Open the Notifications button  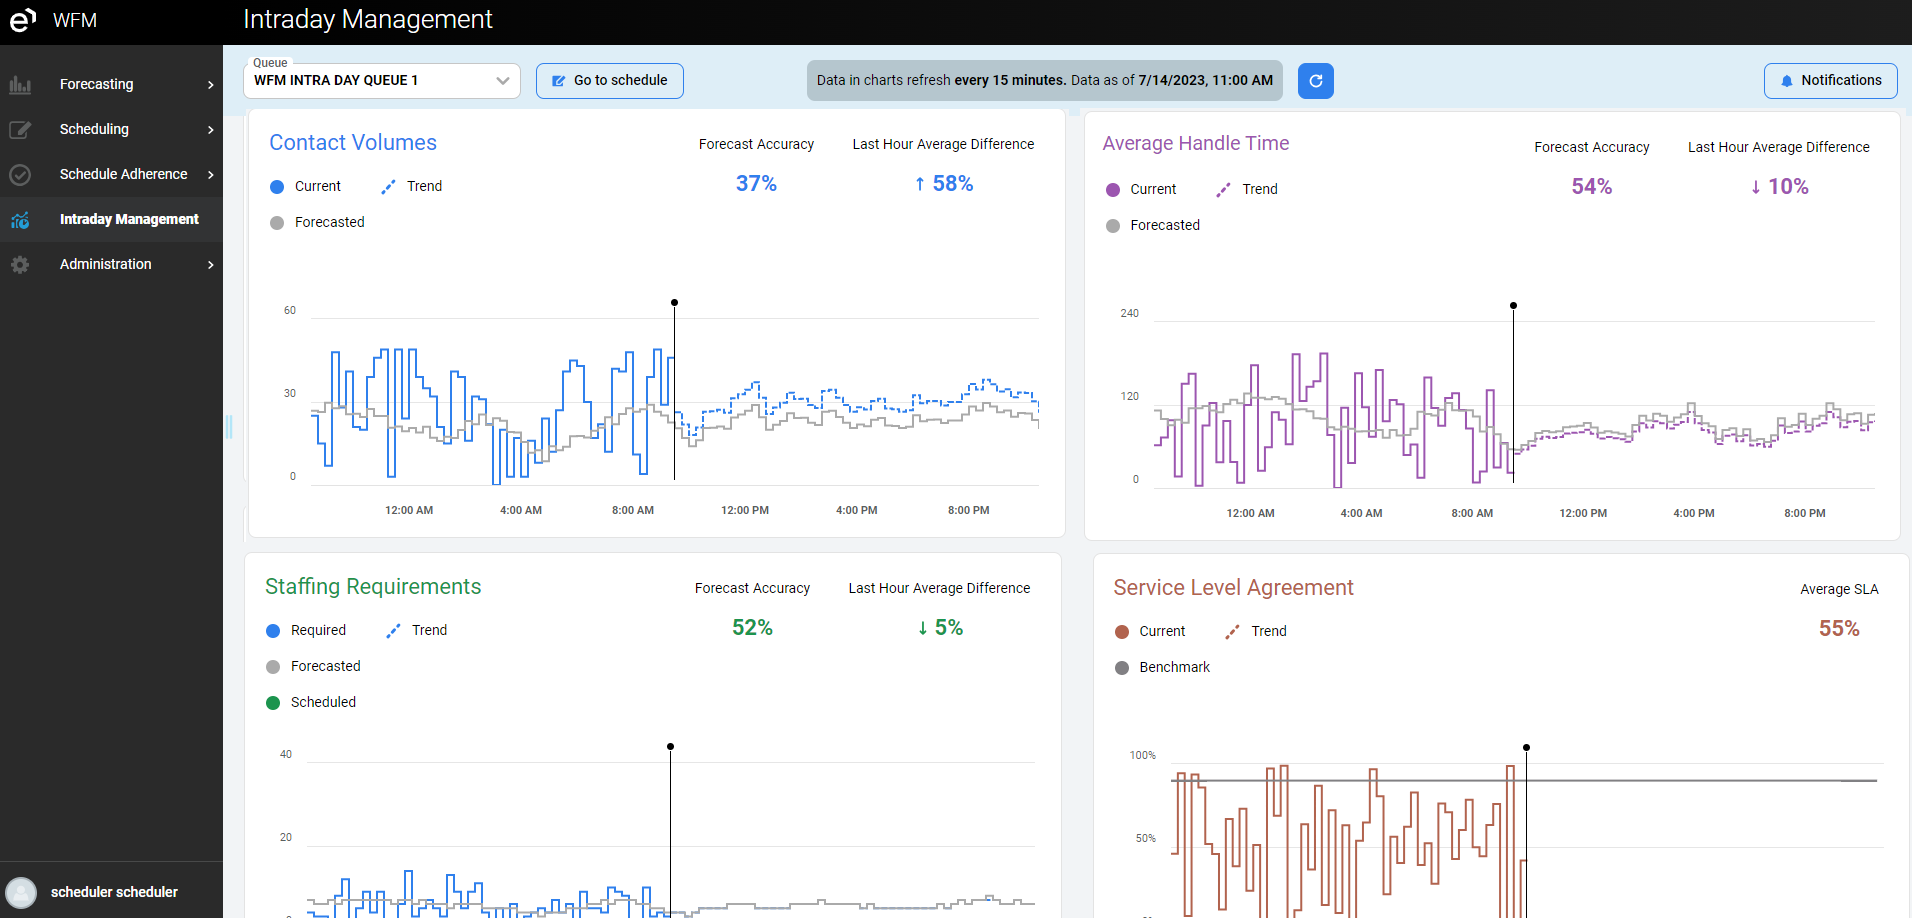point(1830,81)
